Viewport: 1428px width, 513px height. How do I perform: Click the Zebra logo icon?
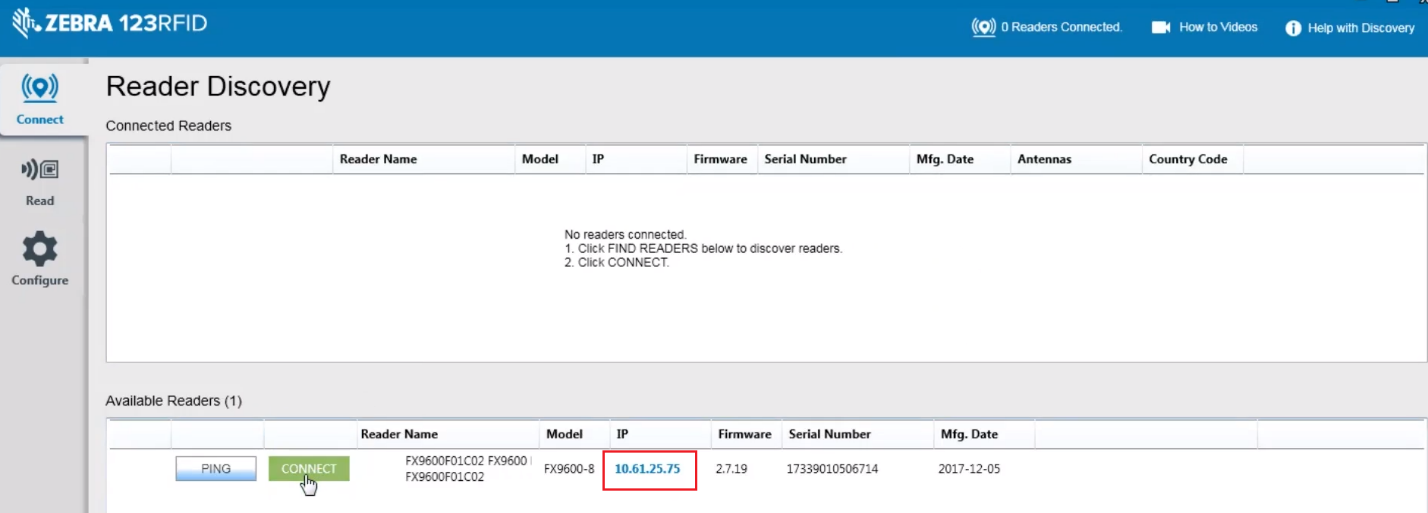pos(23,23)
